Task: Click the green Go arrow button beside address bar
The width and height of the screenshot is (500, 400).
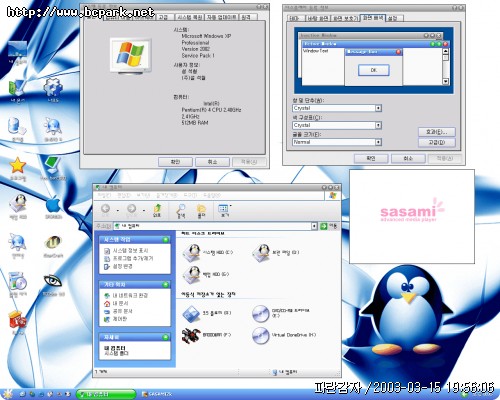Action: coord(323,226)
